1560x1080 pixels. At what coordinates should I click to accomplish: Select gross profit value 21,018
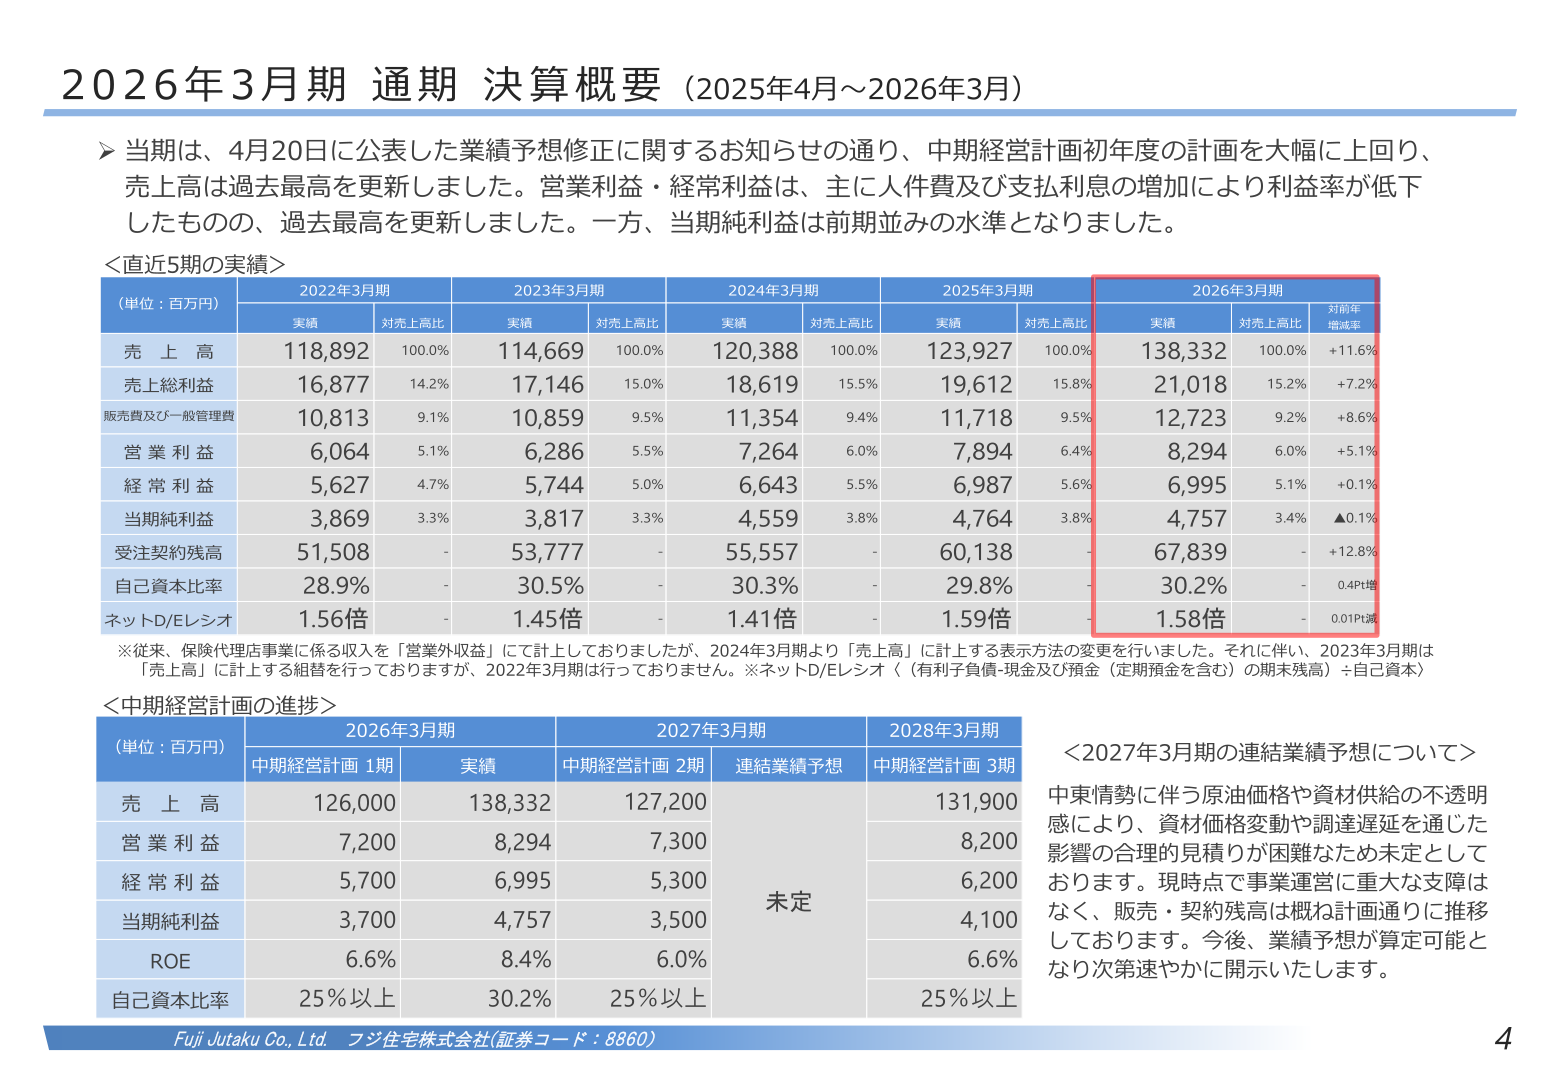(1190, 385)
